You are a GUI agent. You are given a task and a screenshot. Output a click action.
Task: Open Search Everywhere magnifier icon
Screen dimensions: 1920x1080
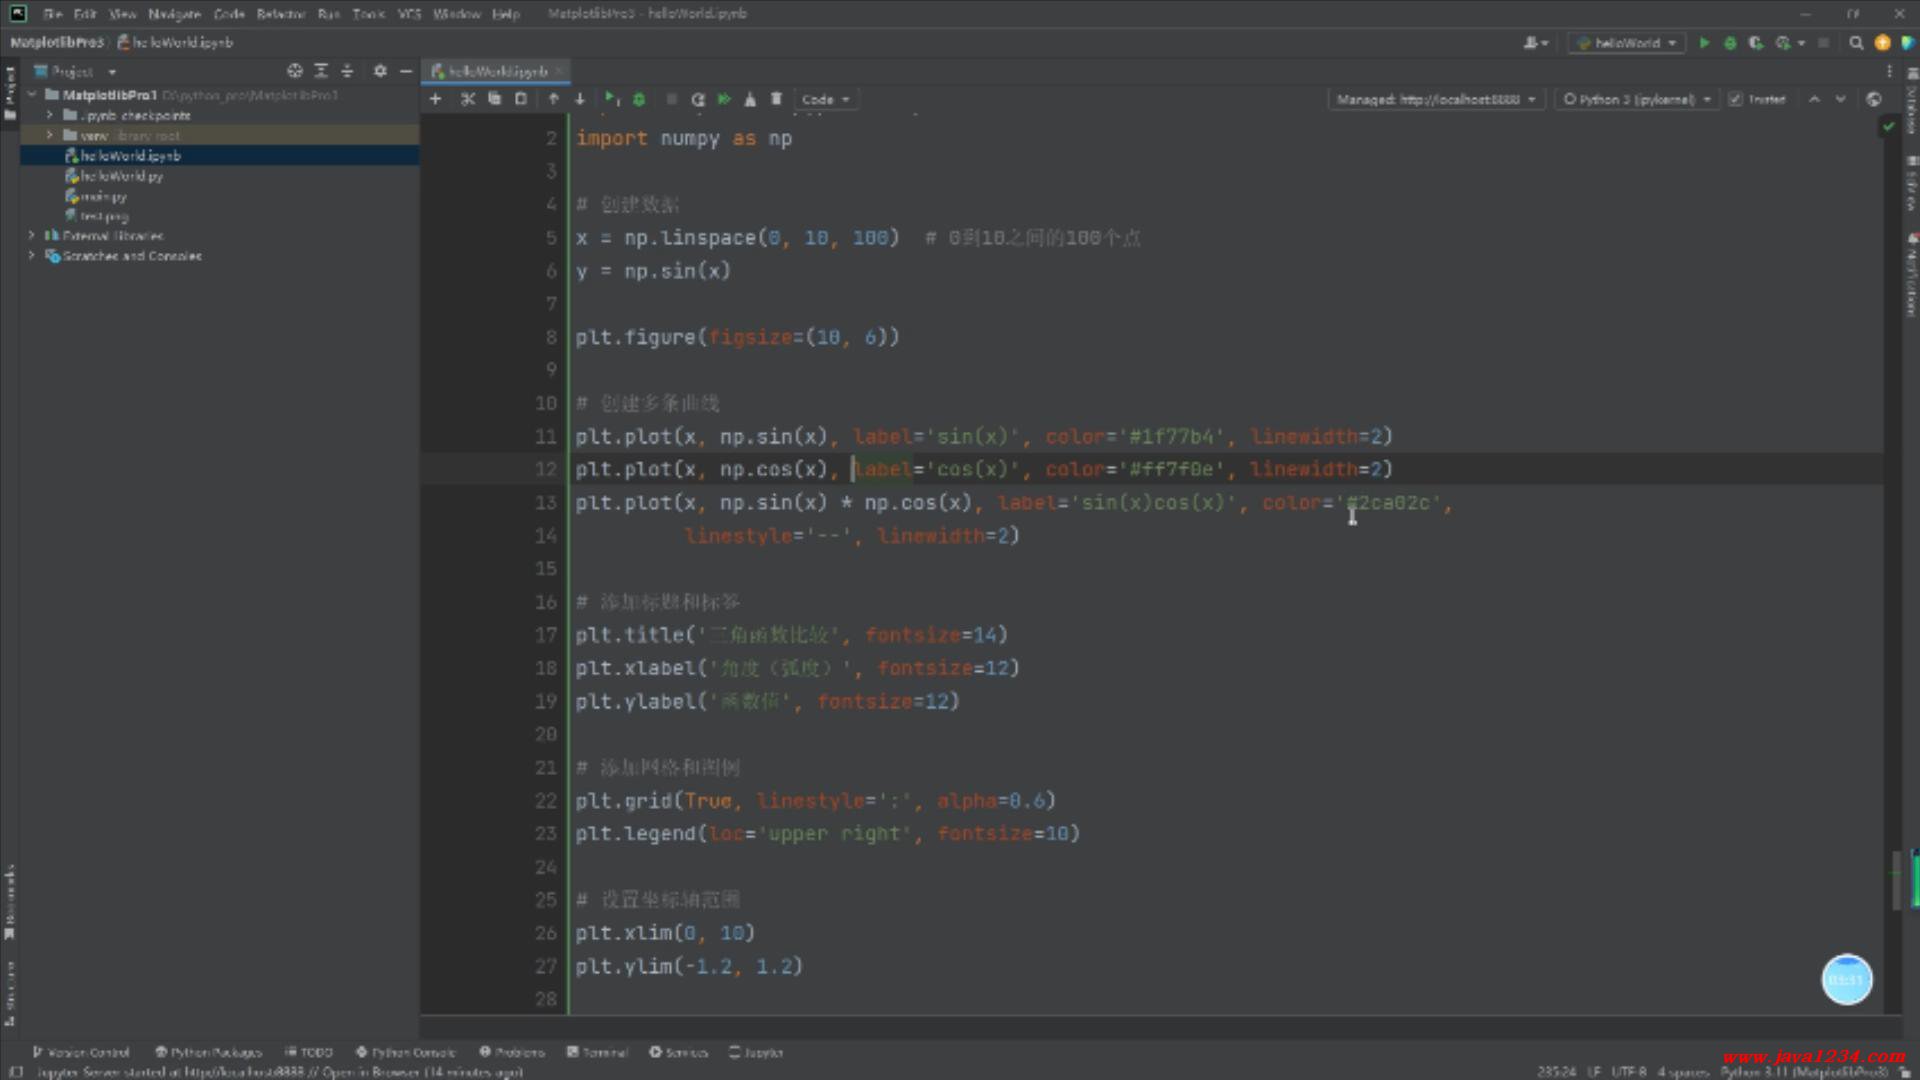[x=1856, y=43]
